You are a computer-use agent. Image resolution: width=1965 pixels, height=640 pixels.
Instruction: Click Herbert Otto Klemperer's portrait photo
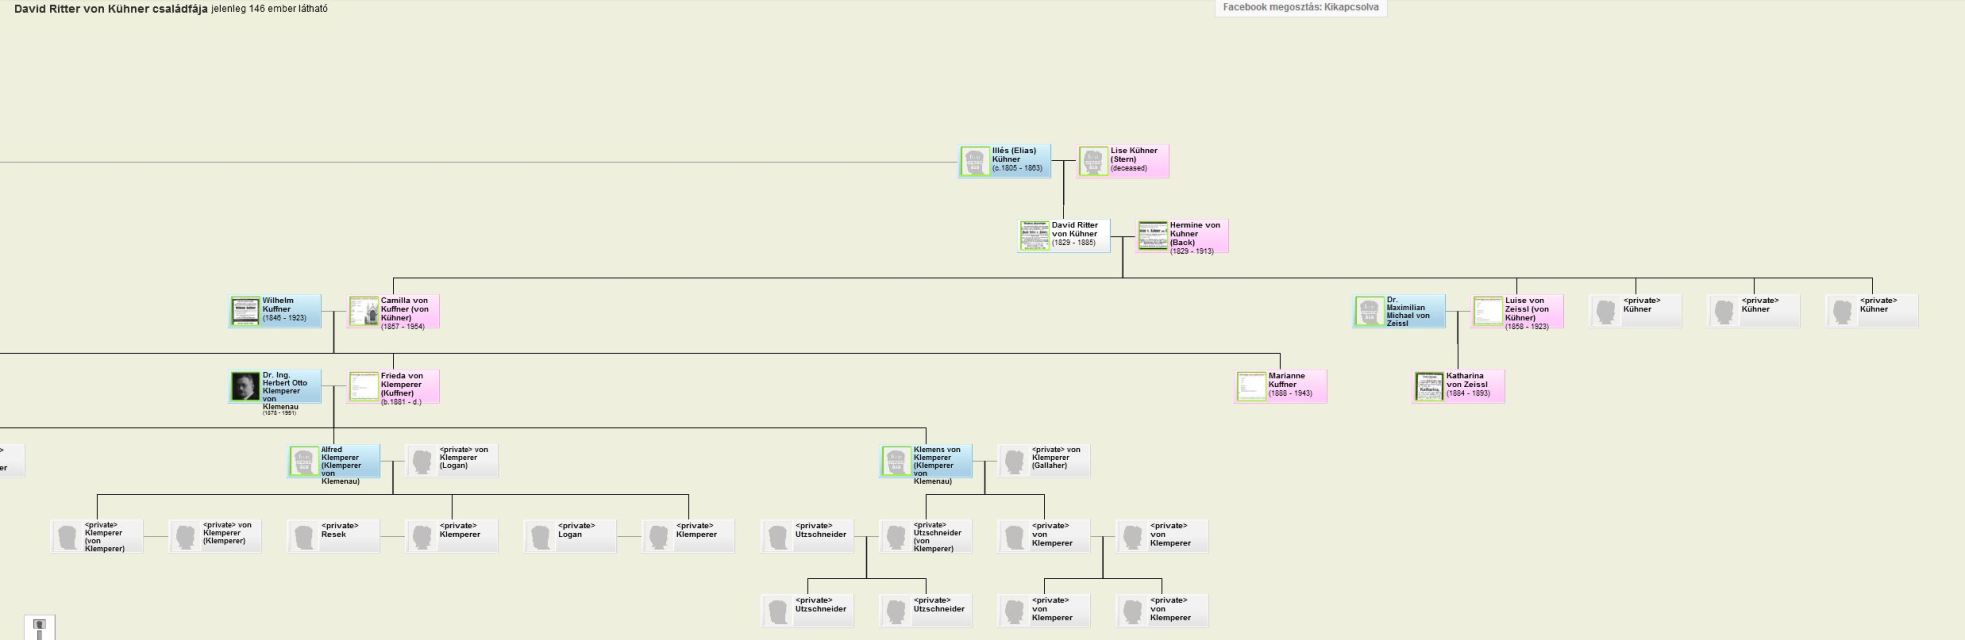(245, 387)
